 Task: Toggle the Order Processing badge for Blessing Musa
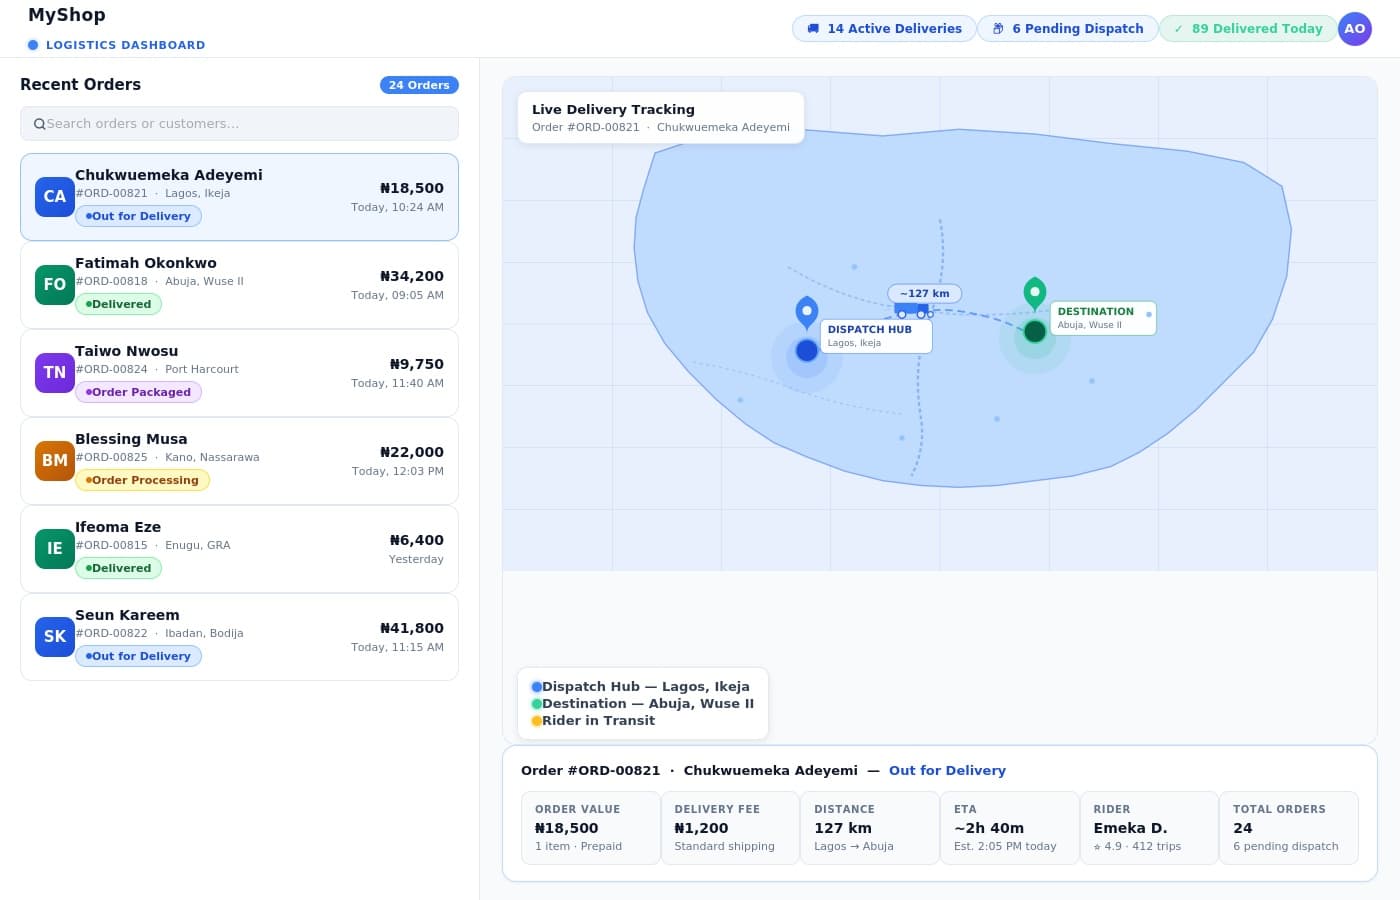click(142, 480)
